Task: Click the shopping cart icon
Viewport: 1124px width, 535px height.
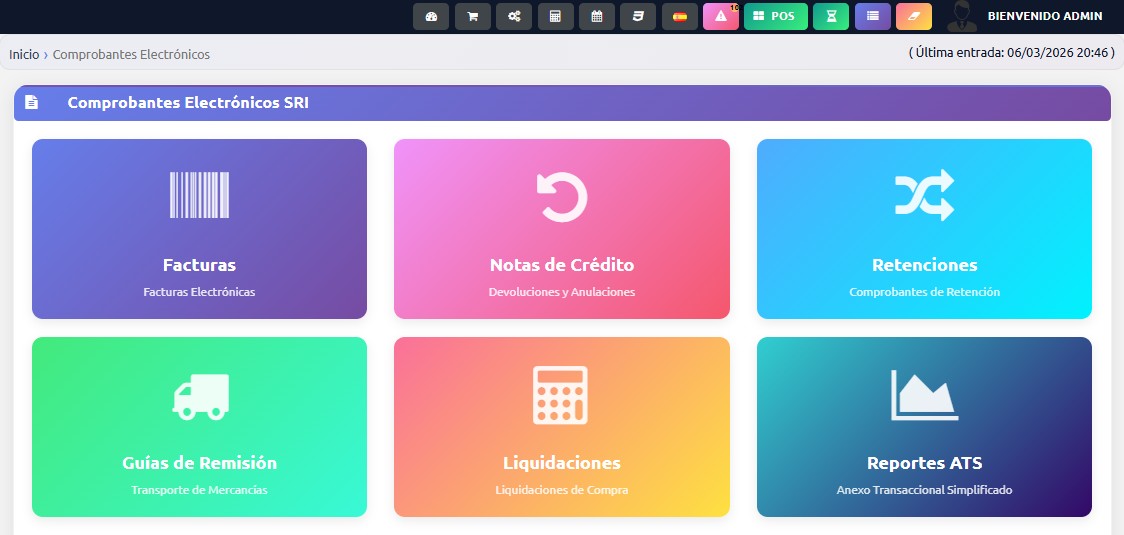Action: click(472, 17)
